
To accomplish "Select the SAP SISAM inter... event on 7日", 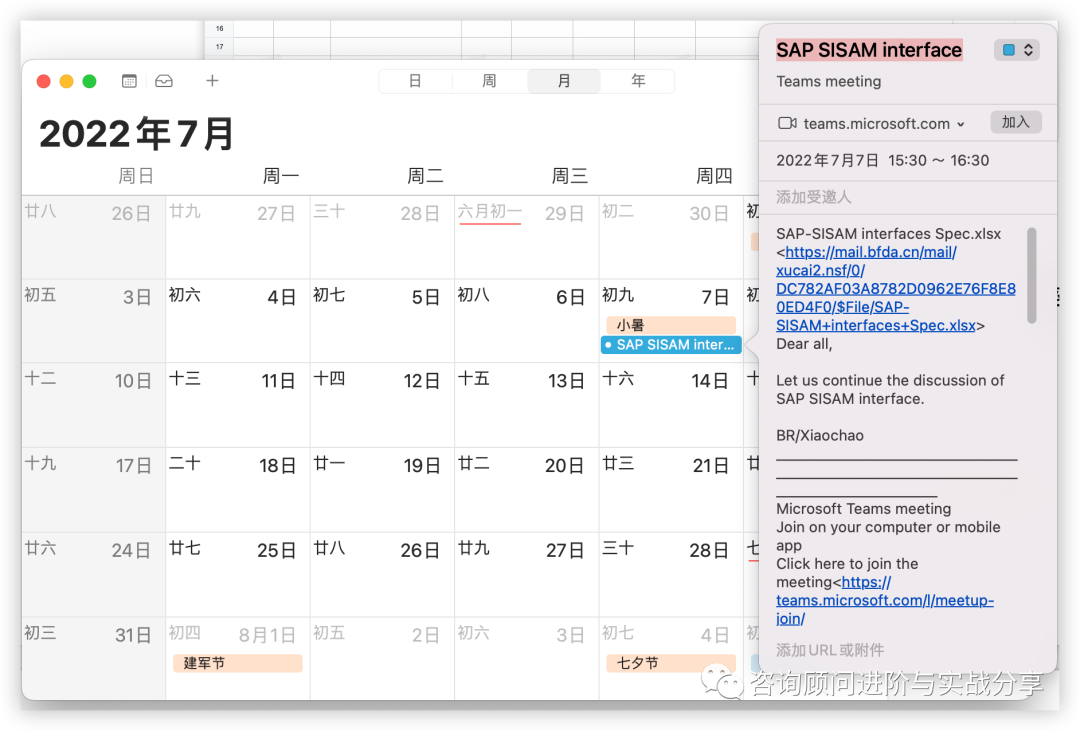I will pos(671,344).
